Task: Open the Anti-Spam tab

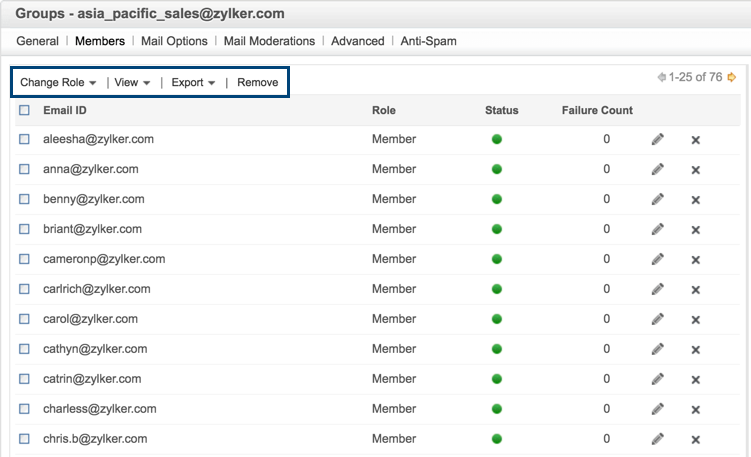Action: coord(428,41)
